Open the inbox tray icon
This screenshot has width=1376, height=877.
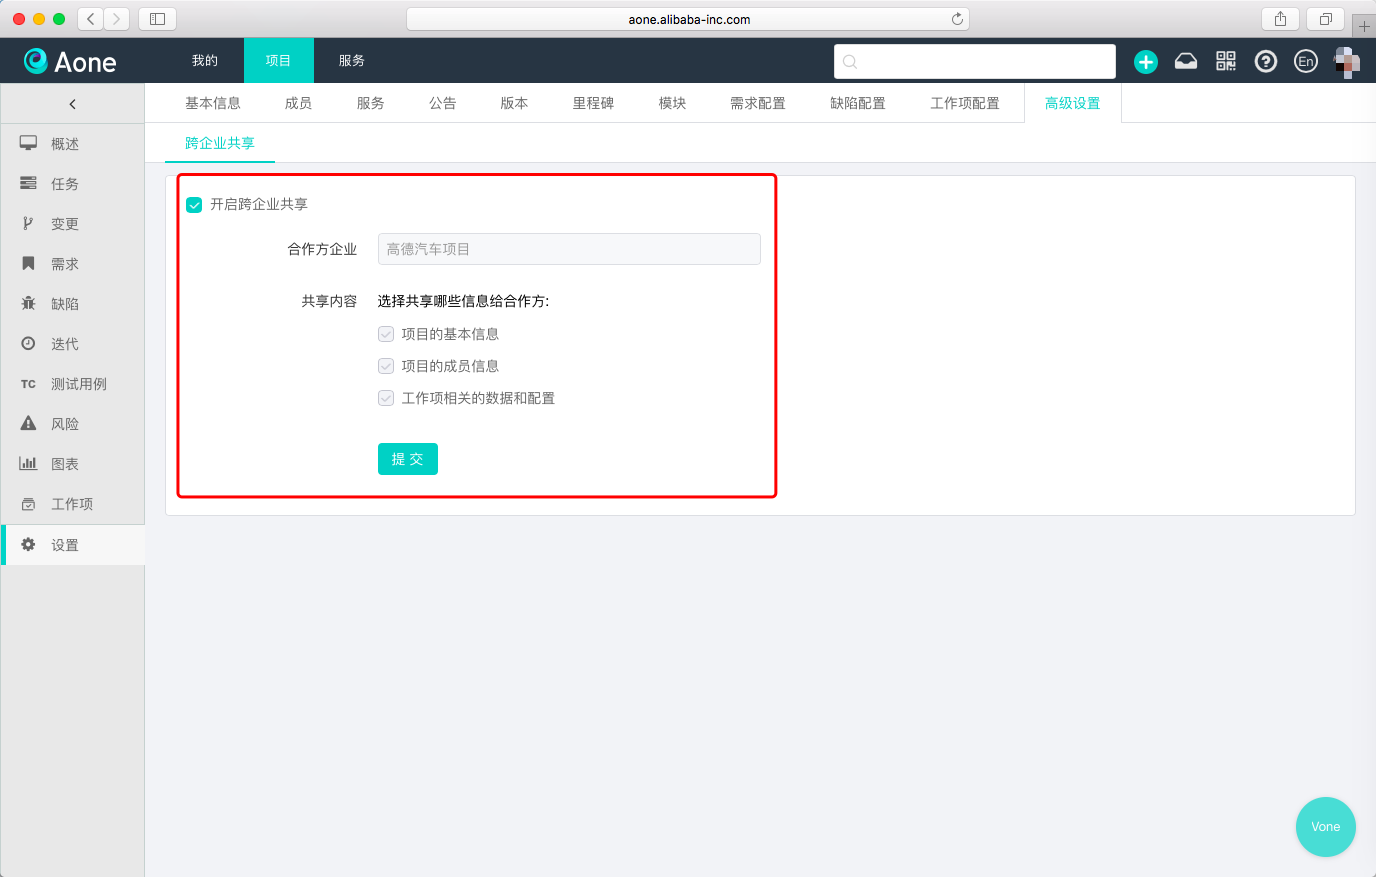pyautogui.click(x=1186, y=61)
